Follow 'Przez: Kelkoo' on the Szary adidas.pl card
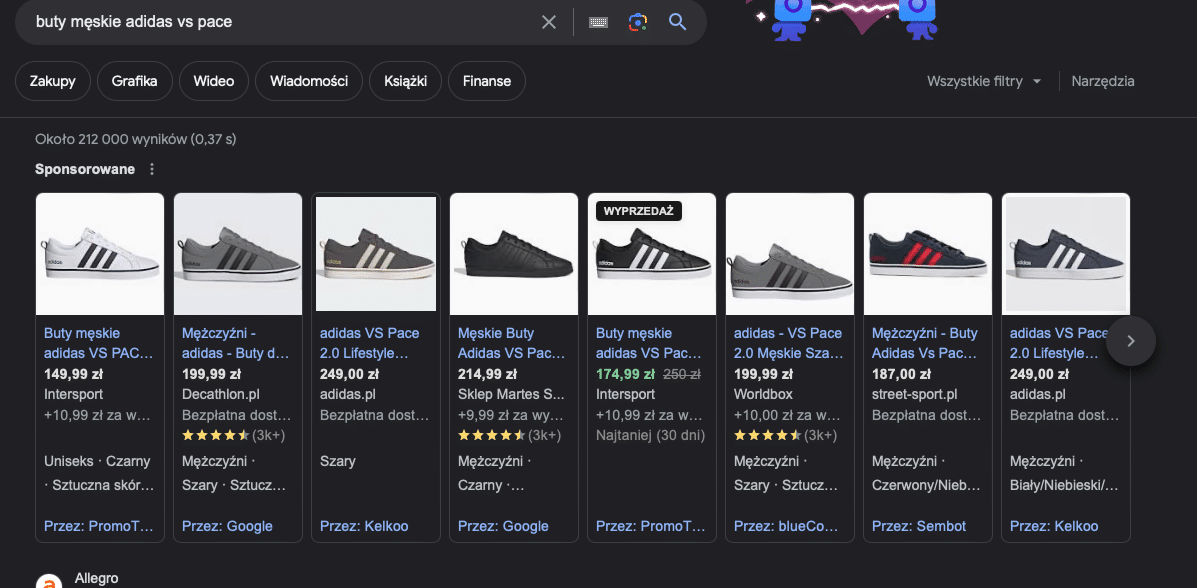 tap(364, 526)
